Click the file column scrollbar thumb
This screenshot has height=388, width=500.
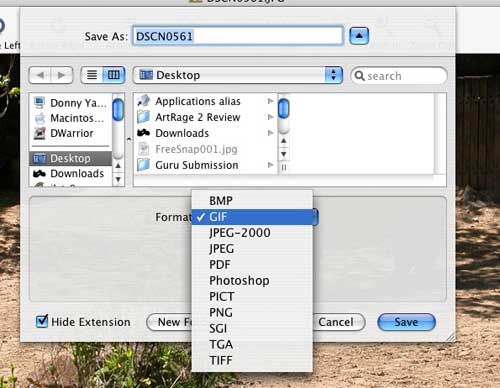[283, 108]
